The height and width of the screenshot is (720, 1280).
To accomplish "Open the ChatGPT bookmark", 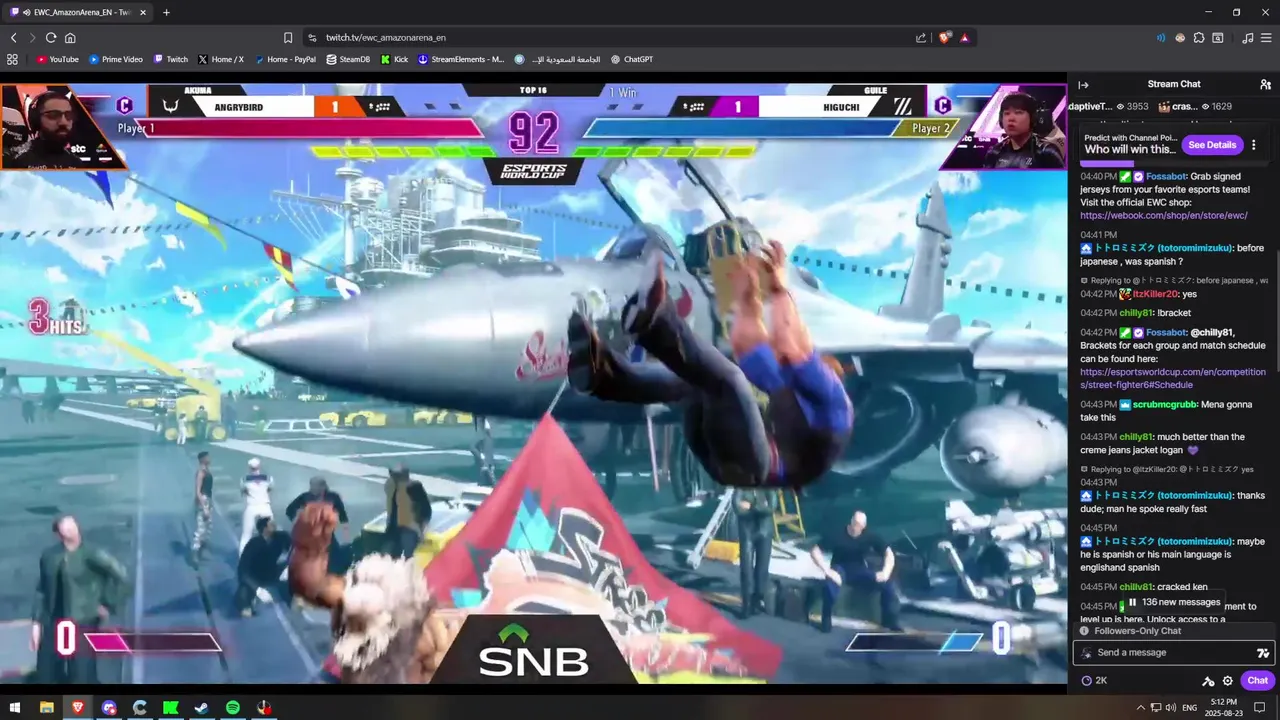I will 631,60.
